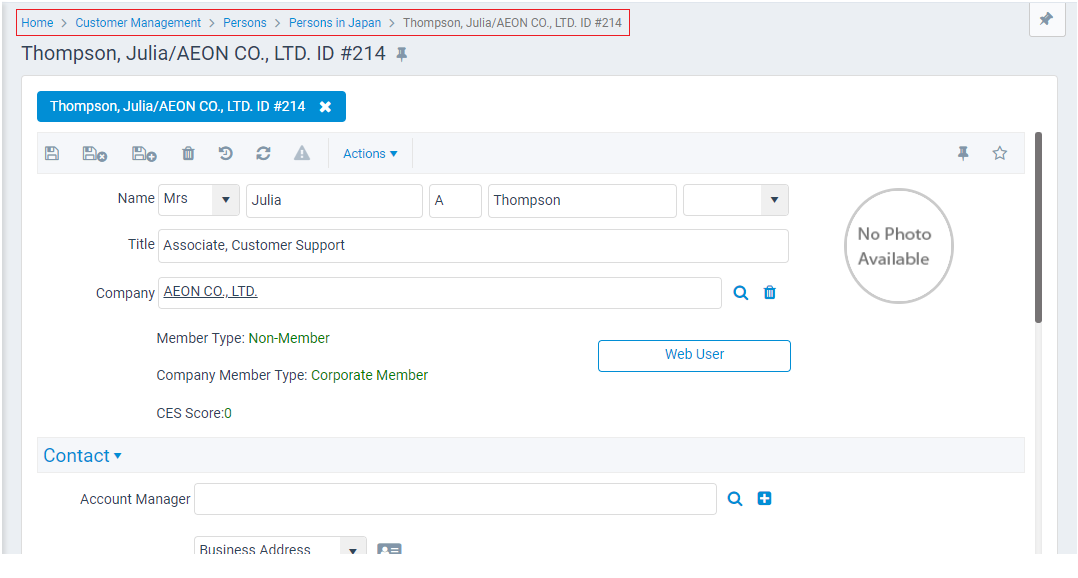The height and width of the screenshot is (578, 1078).
Task: Click the Save record icon
Action: pos(52,153)
